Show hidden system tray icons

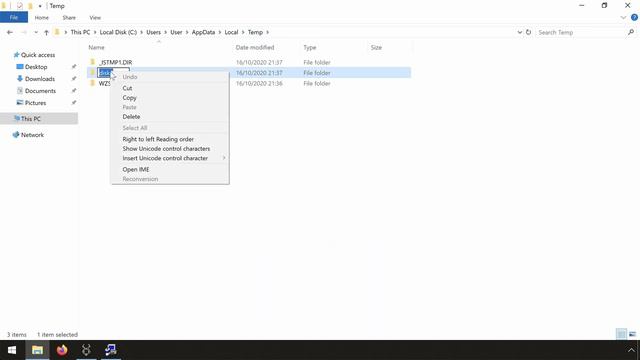pos(631,350)
